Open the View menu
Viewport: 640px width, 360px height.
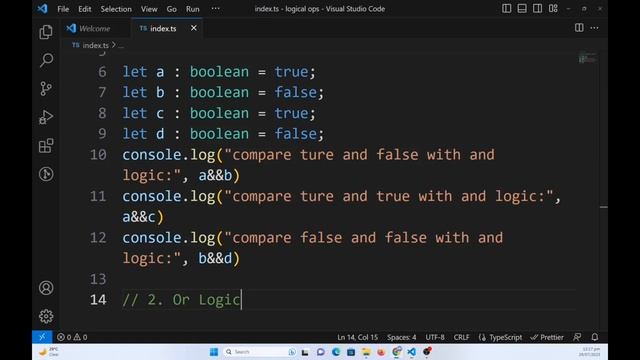point(149,9)
